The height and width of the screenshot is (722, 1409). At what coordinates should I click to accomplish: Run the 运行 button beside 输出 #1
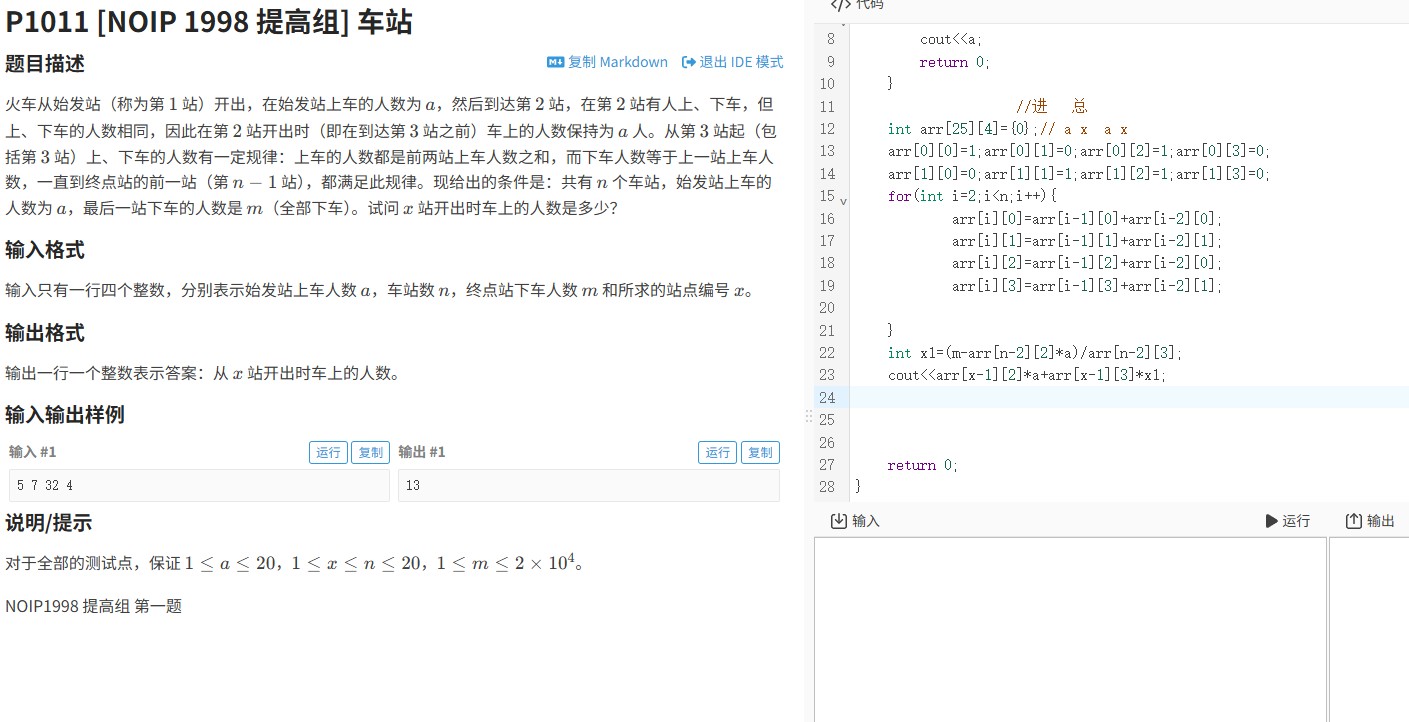click(717, 452)
